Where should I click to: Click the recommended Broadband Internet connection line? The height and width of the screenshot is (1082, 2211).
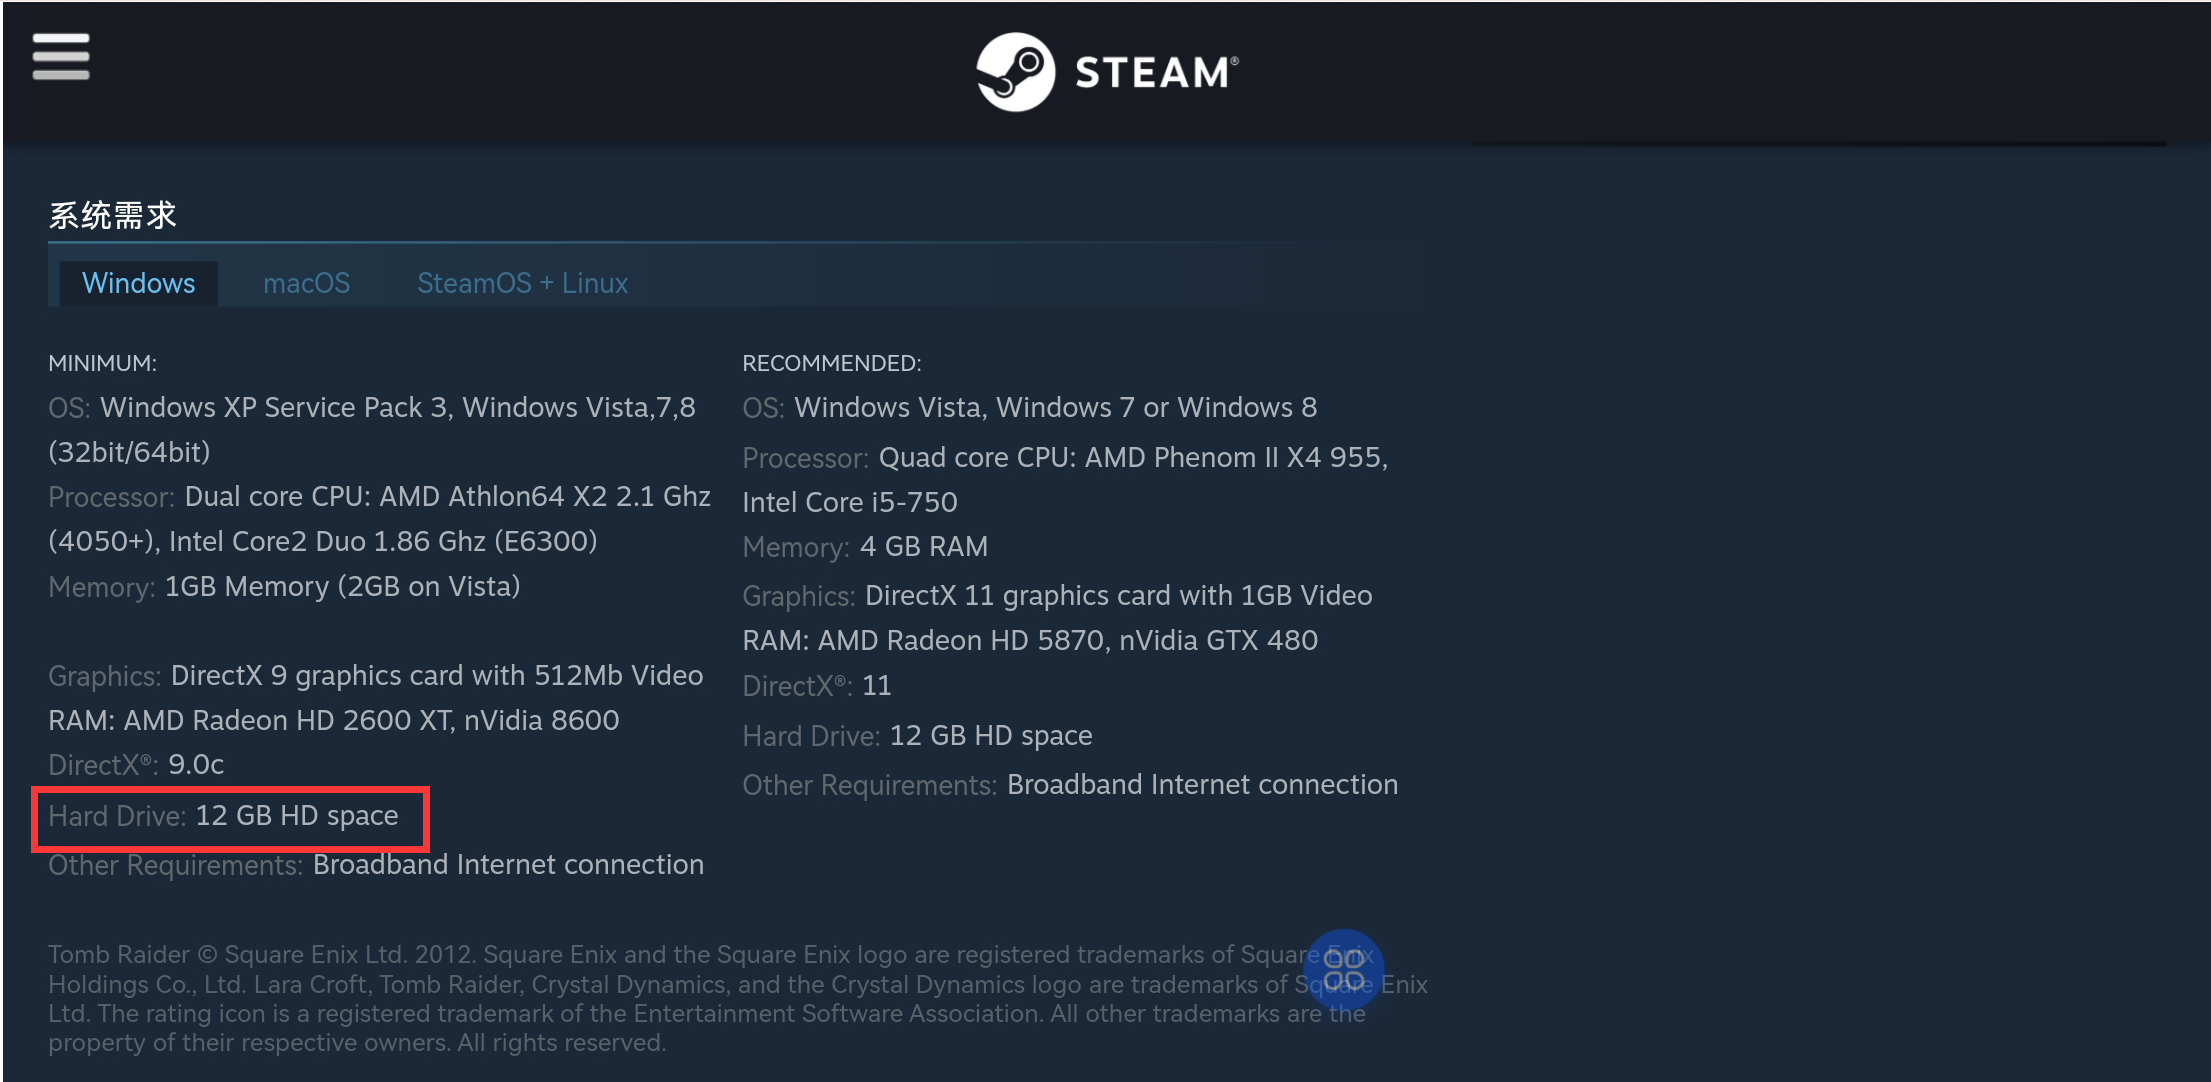pyautogui.click(x=1070, y=785)
